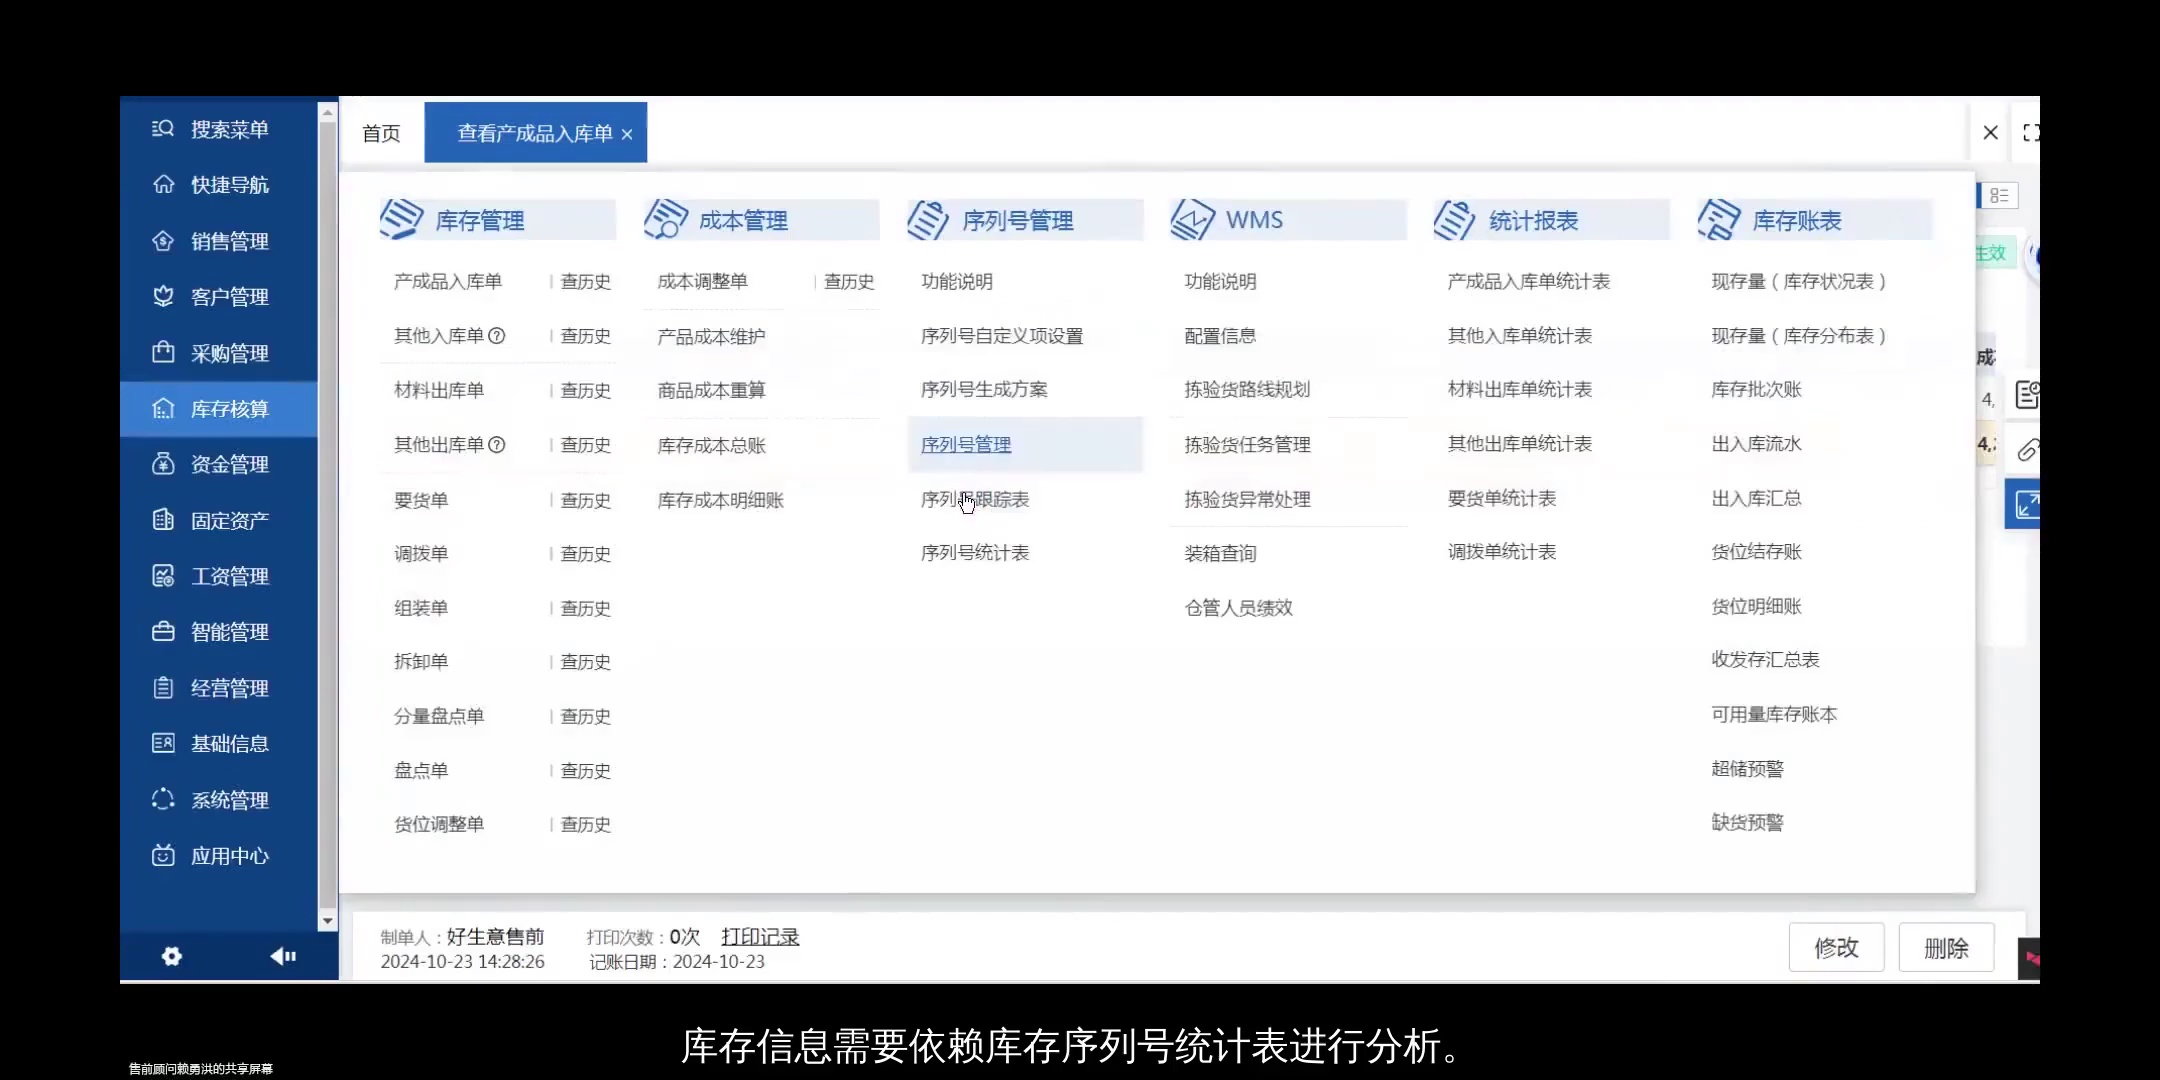The height and width of the screenshot is (1080, 2160).
Task: Open the 固定资产 sidebar icon
Action: pyautogui.click(x=164, y=519)
